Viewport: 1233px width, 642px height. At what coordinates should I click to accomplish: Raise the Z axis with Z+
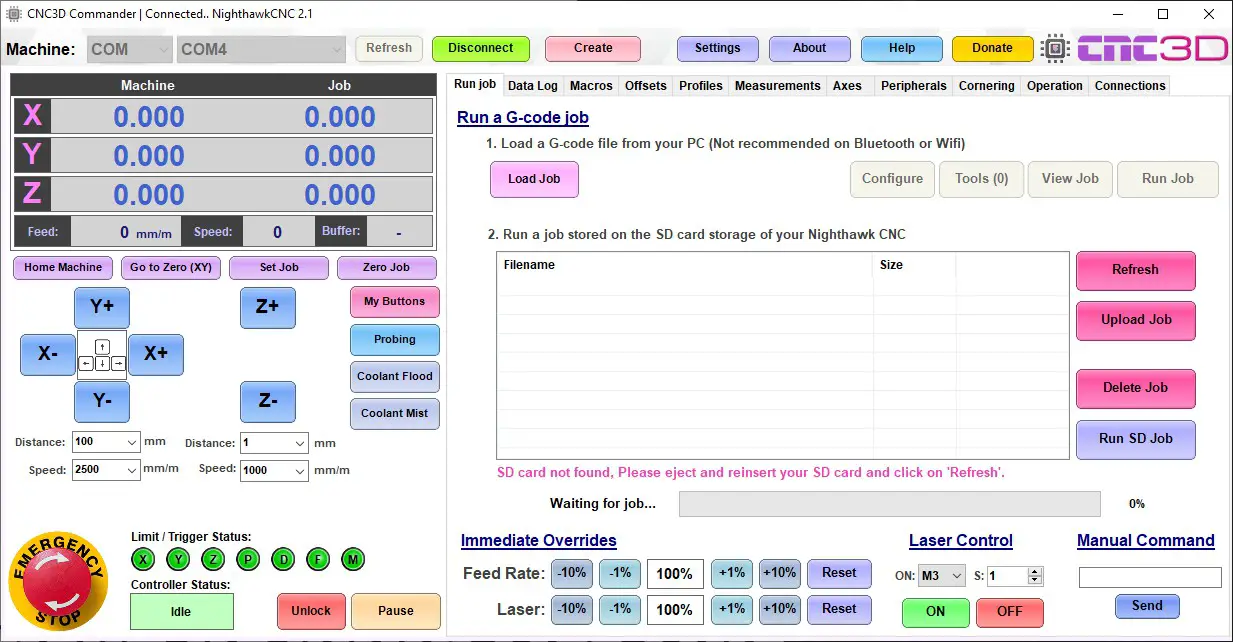pyautogui.click(x=267, y=307)
